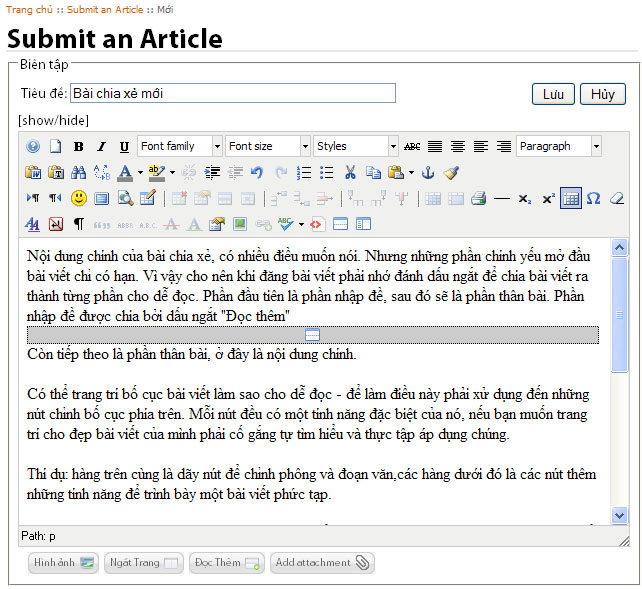Click the cut scissors icon
642x589 pixels.
point(350,172)
